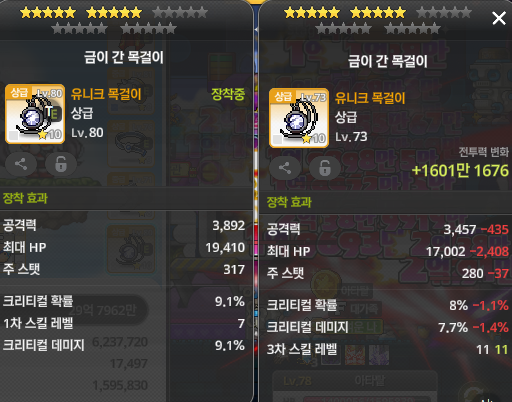Image resolution: width=512 pixels, height=402 pixels.
Task: Click the 크리티컬 데미지 7.7% row
Action: [x=387, y=327]
